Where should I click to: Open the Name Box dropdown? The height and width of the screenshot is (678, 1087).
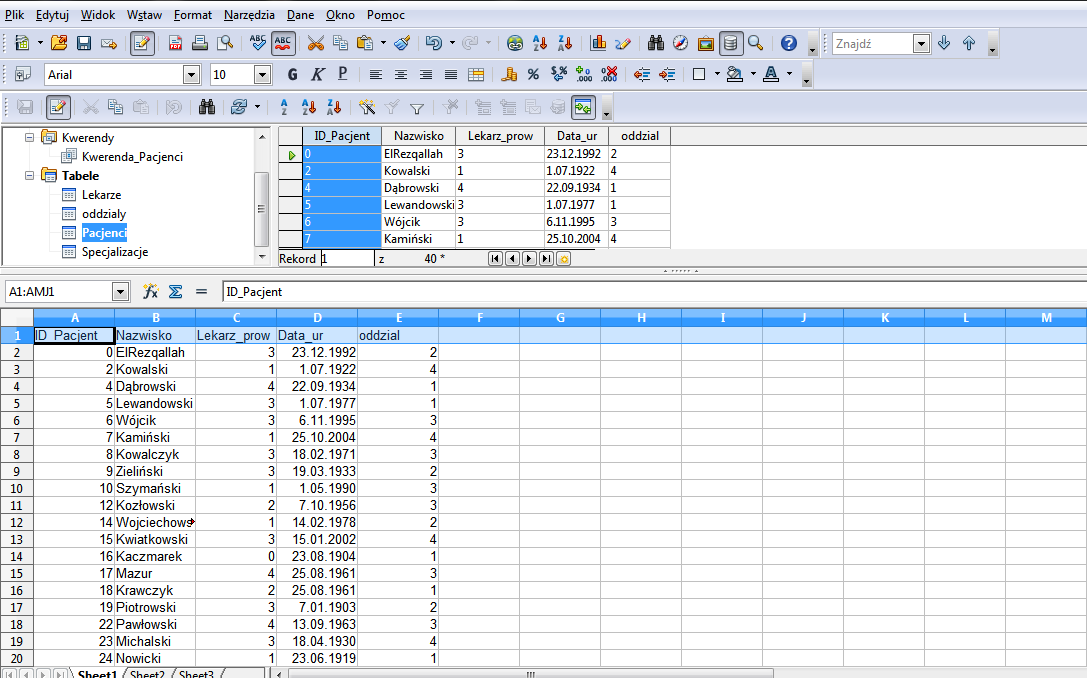pyautogui.click(x=121, y=292)
